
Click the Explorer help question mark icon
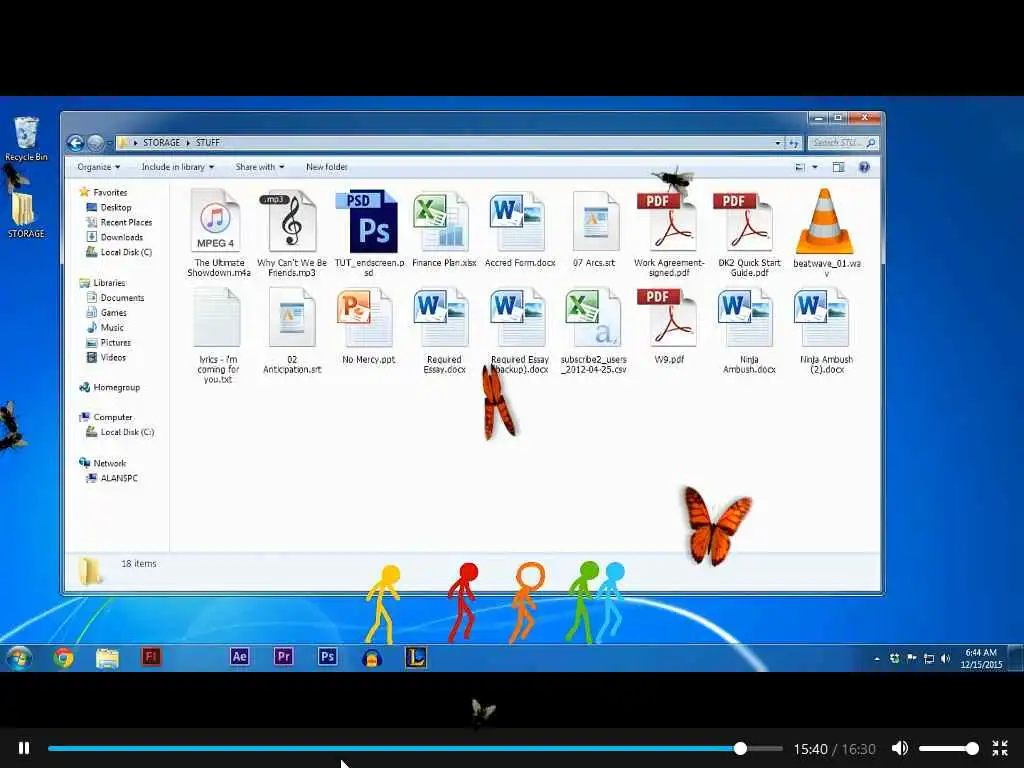864,167
